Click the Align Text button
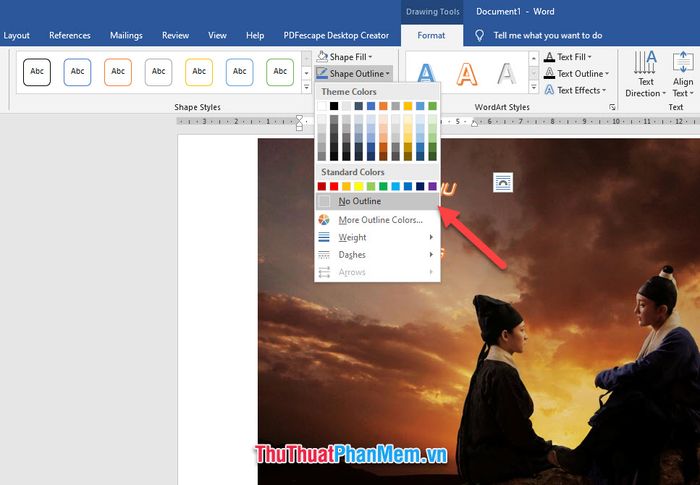 point(683,74)
